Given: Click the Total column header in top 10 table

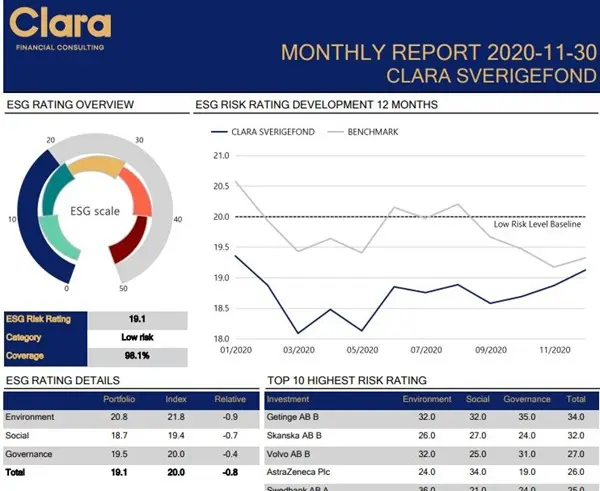Looking at the screenshot, I should 576,399.
